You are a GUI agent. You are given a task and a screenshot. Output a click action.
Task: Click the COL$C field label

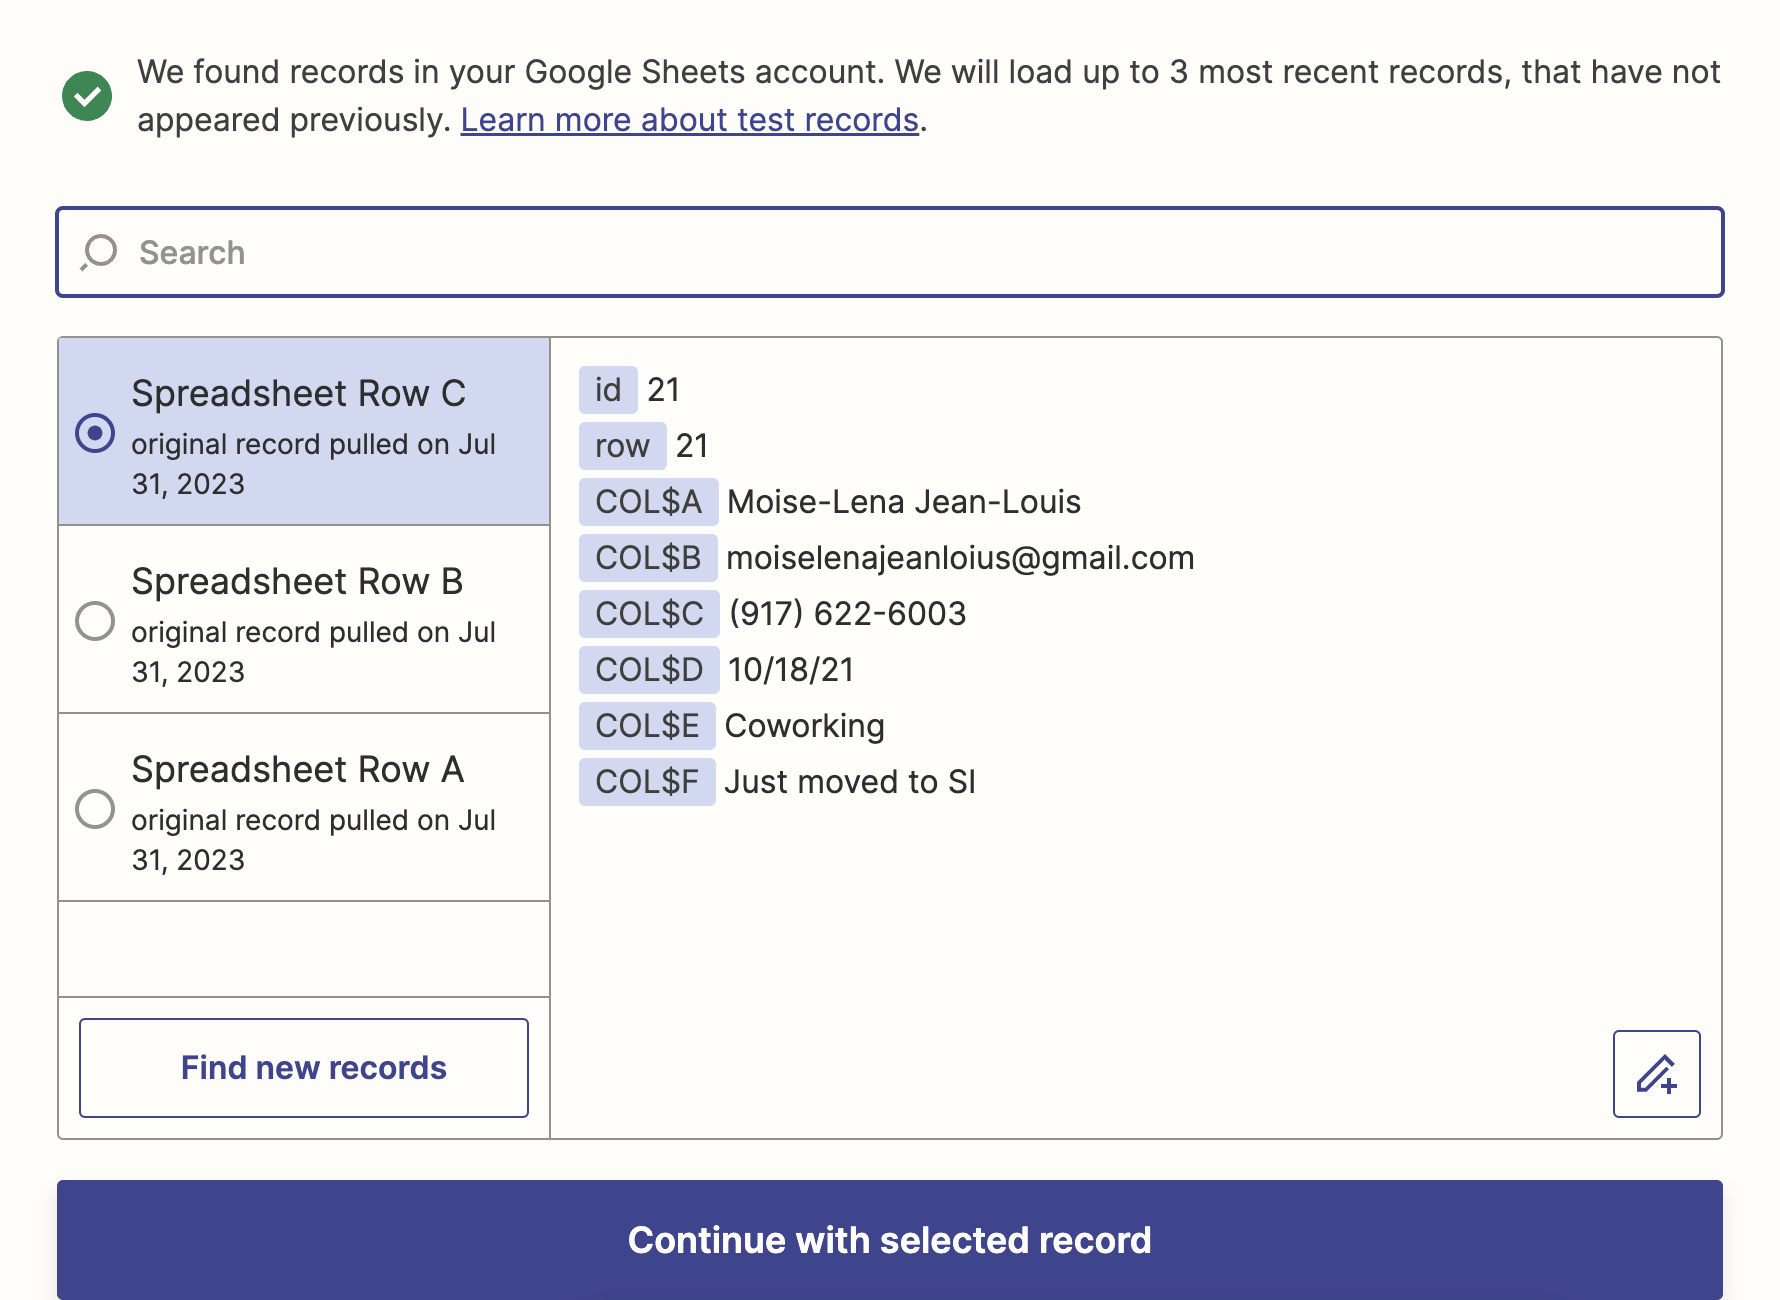[x=649, y=614]
